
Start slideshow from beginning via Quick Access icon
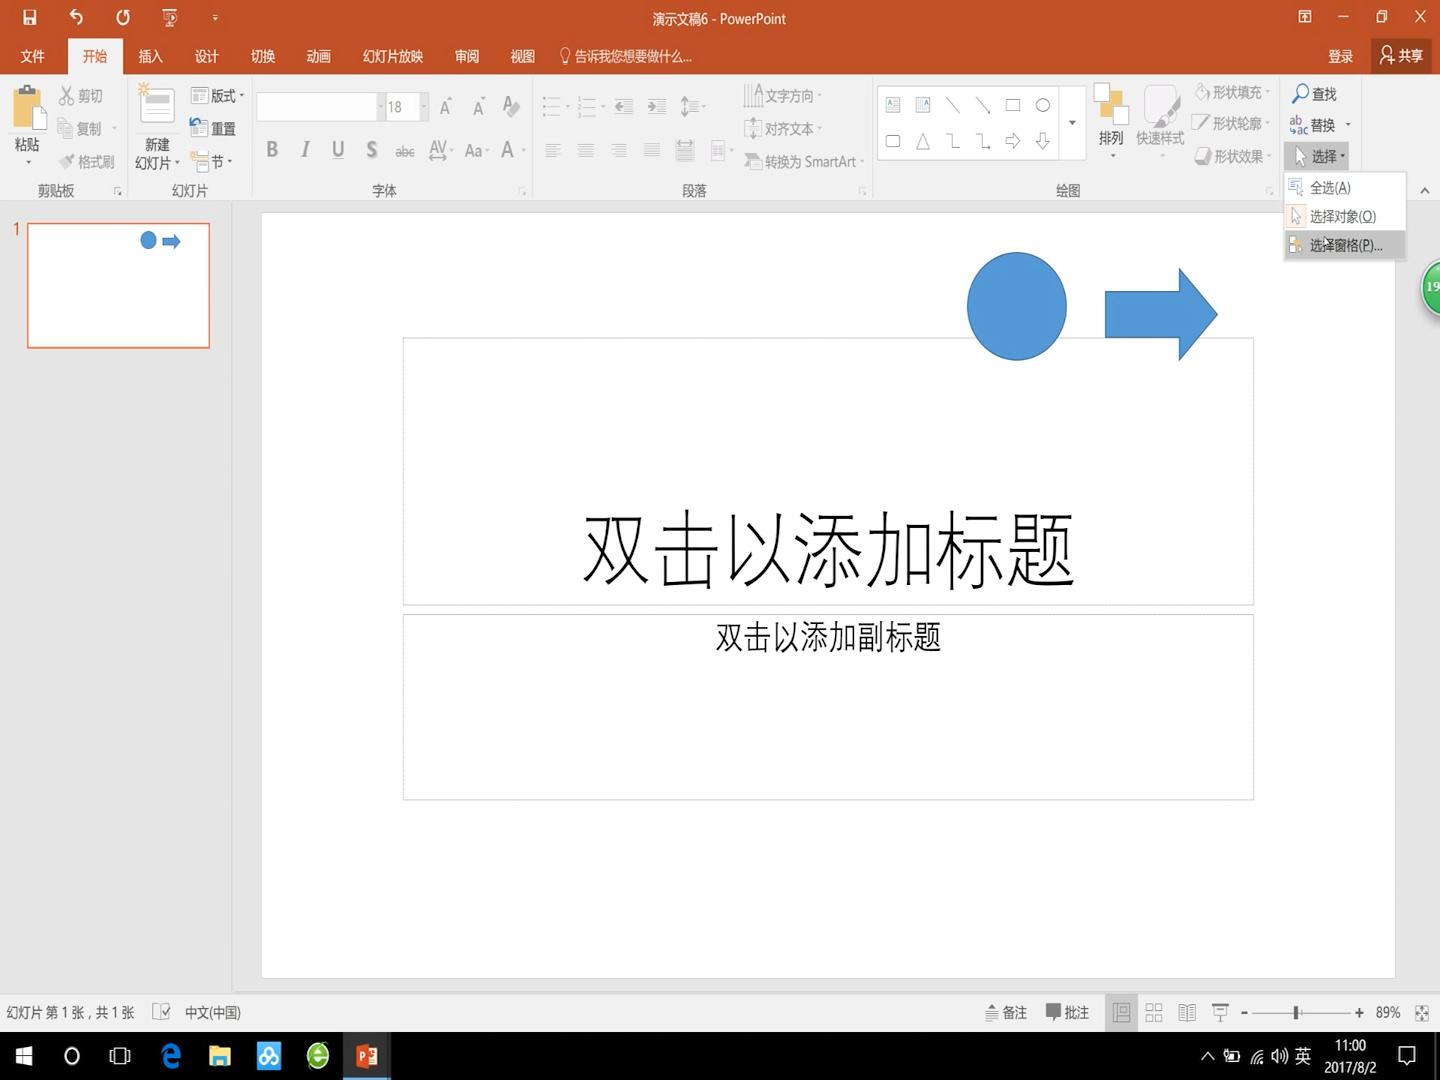coord(170,17)
